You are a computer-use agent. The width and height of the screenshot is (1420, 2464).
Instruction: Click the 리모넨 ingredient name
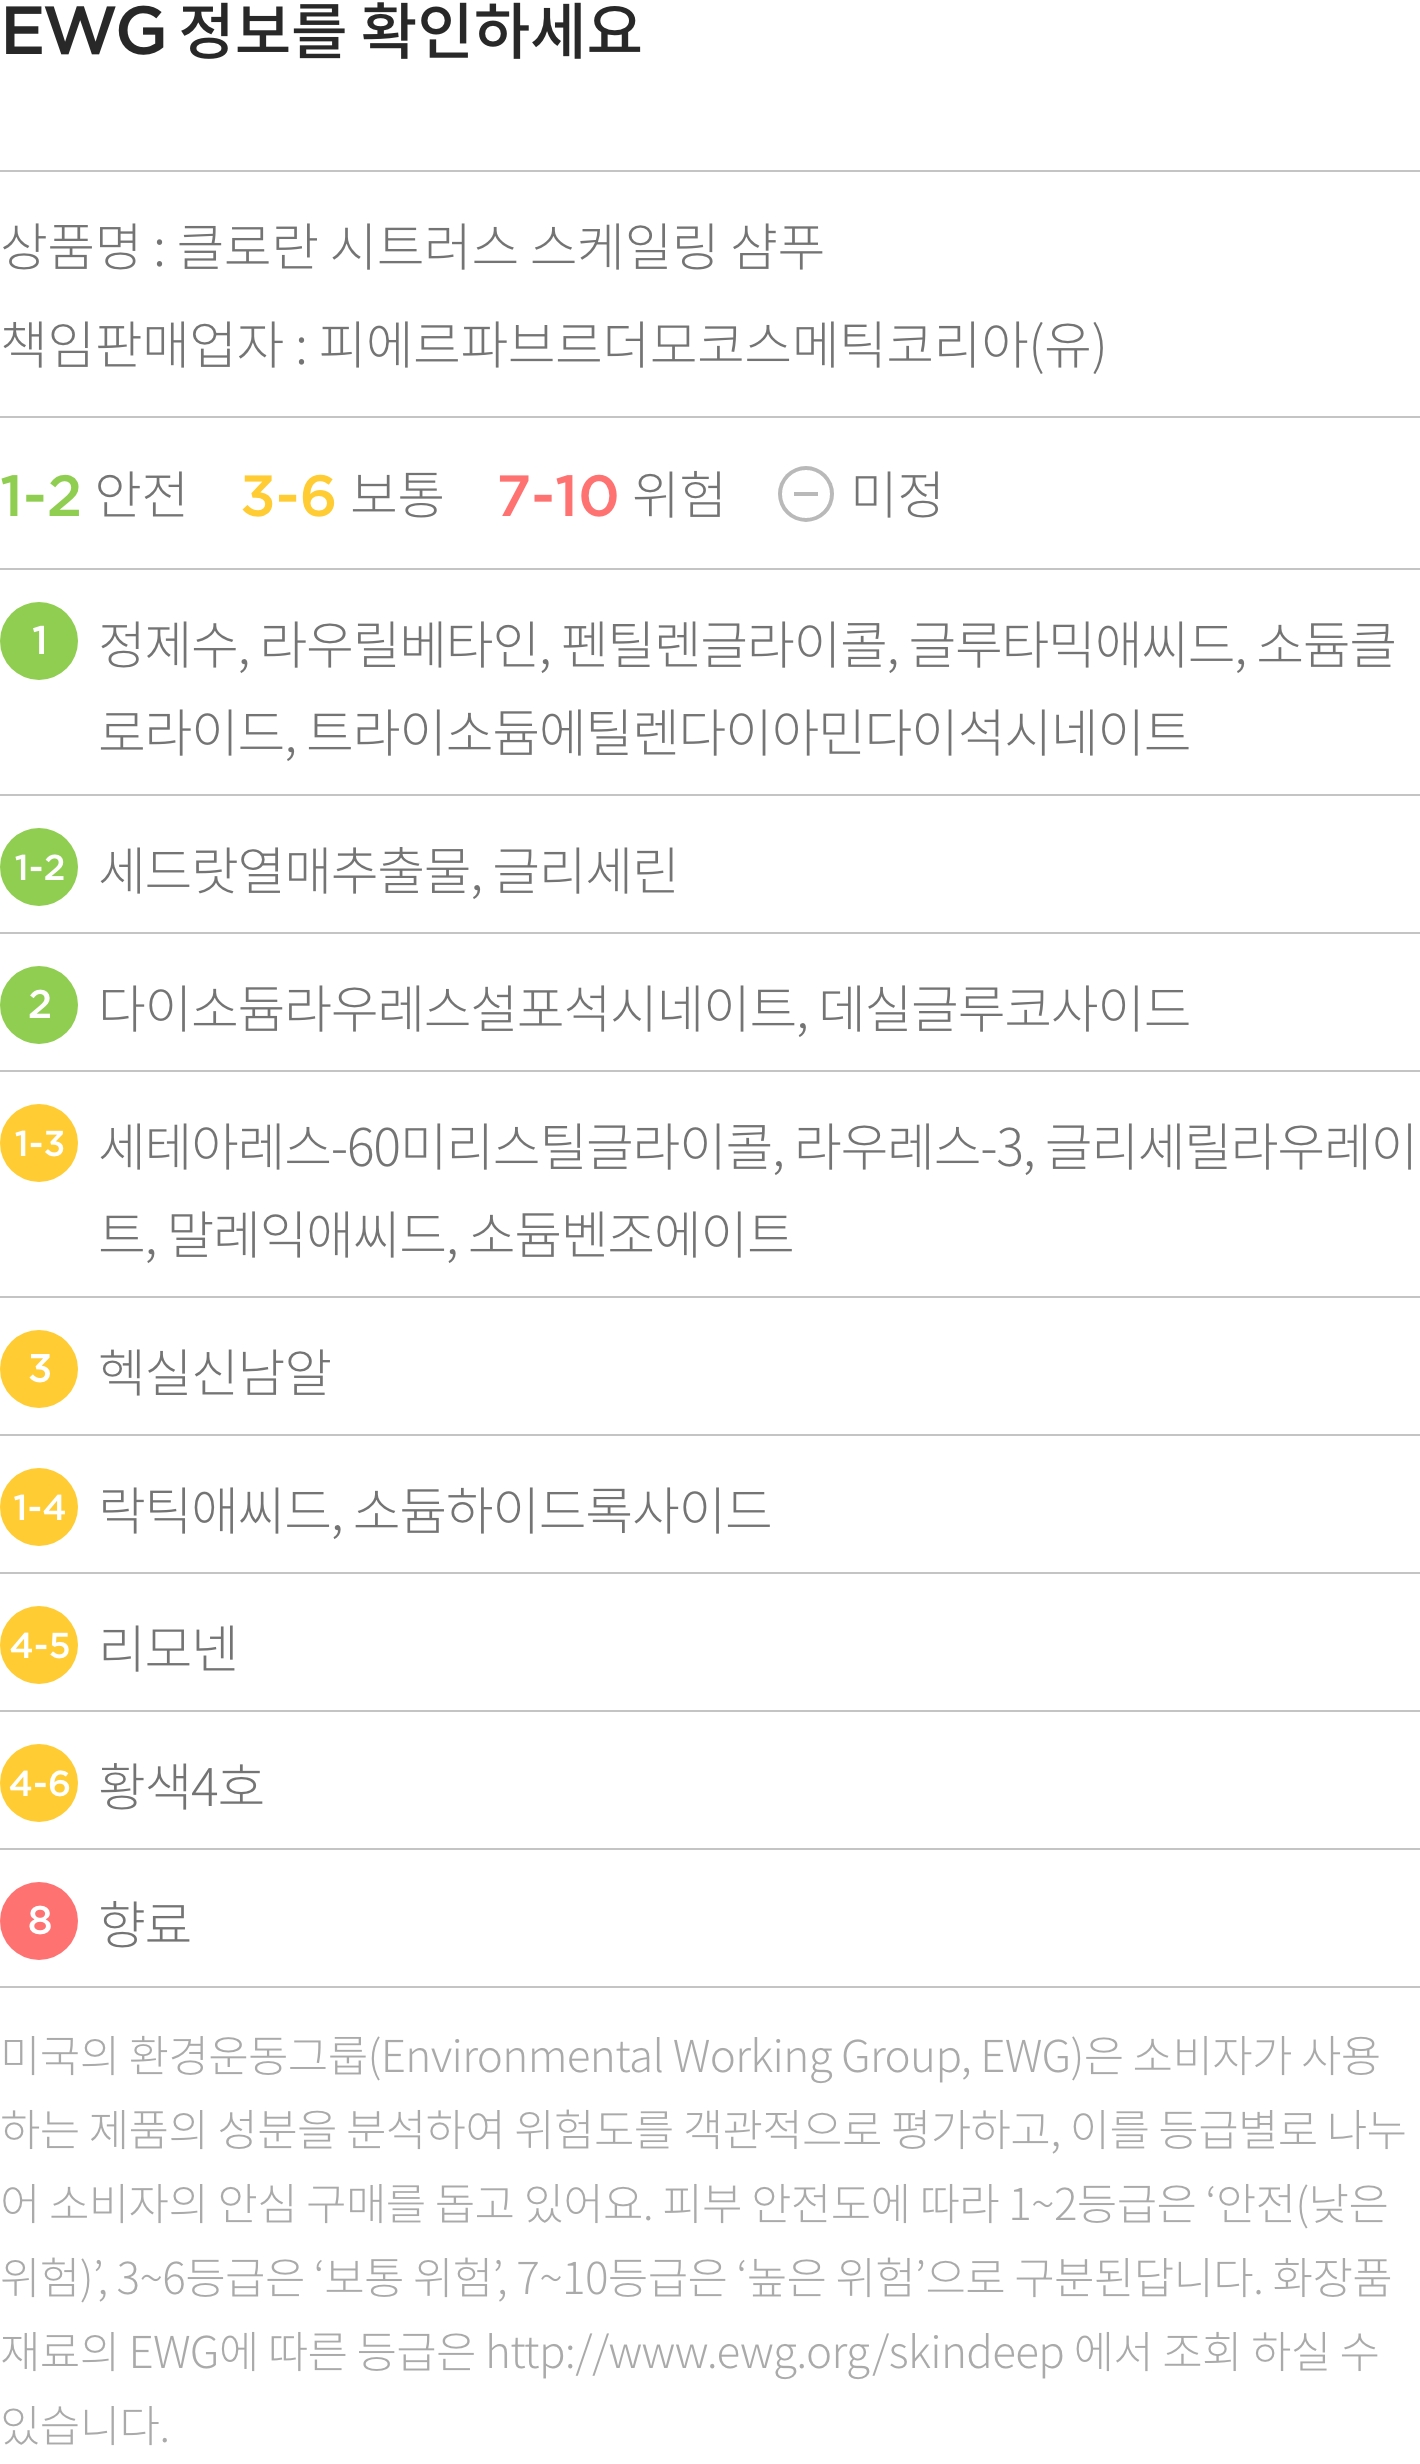click(x=168, y=1647)
